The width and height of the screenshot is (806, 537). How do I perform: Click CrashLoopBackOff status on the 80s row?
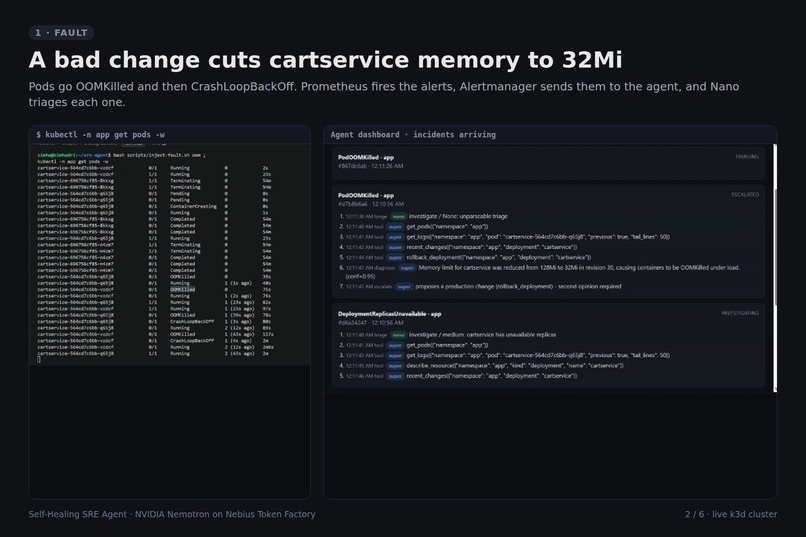click(x=192, y=322)
